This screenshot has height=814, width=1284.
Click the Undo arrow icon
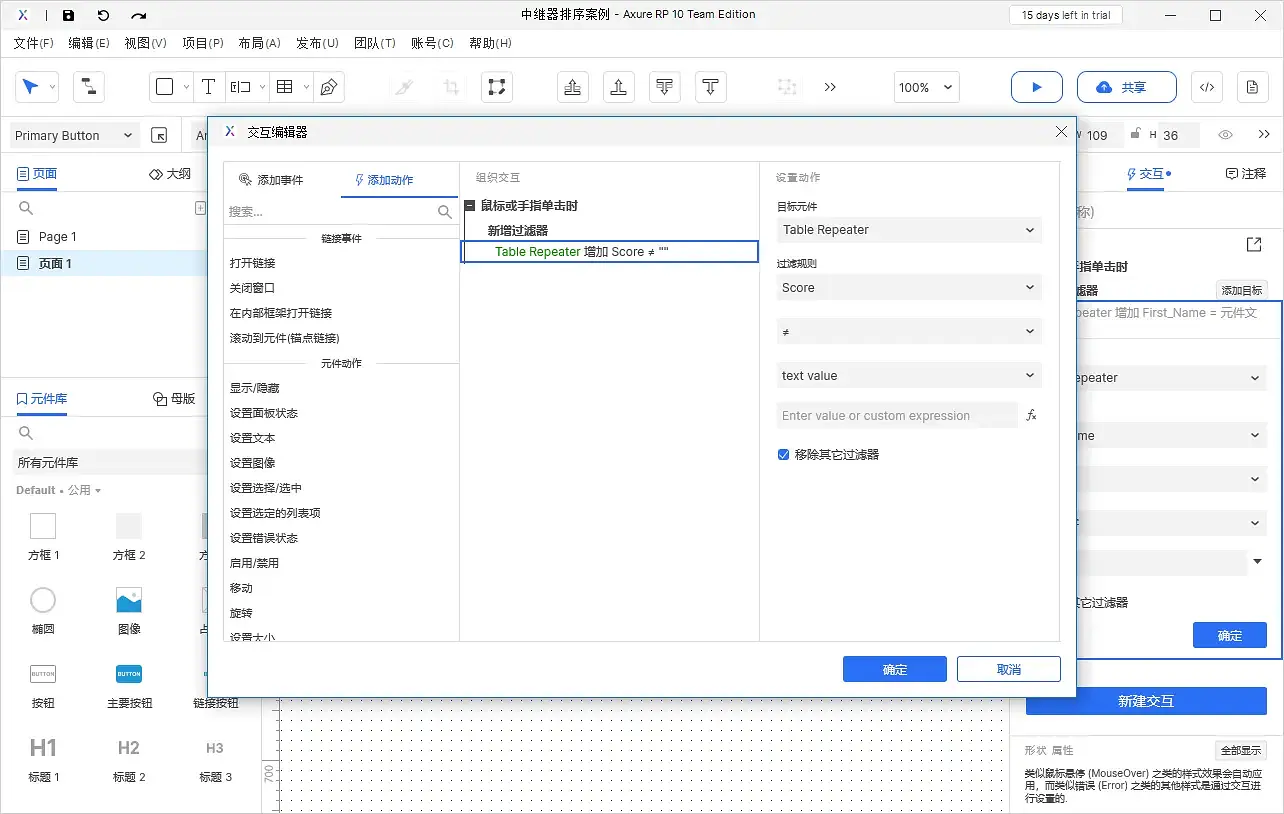coord(103,15)
